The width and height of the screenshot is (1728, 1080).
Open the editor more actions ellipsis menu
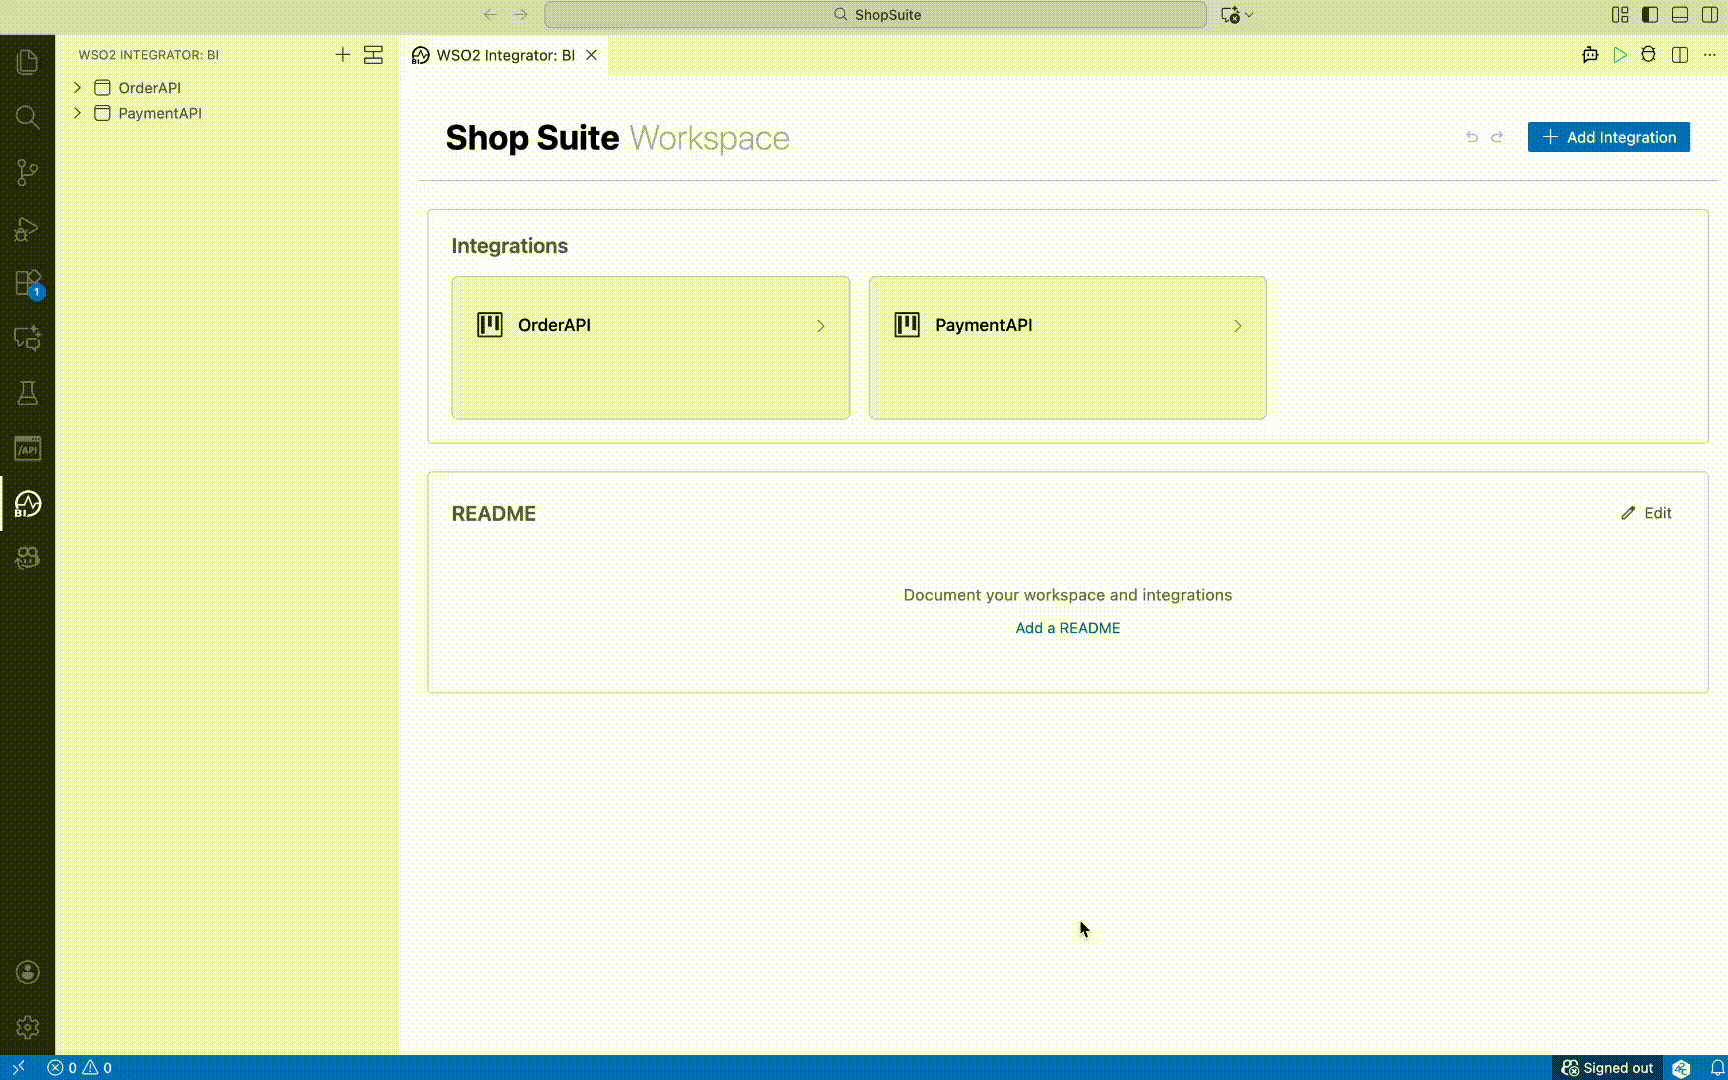pyautogui.click(x=1711, y=55)
